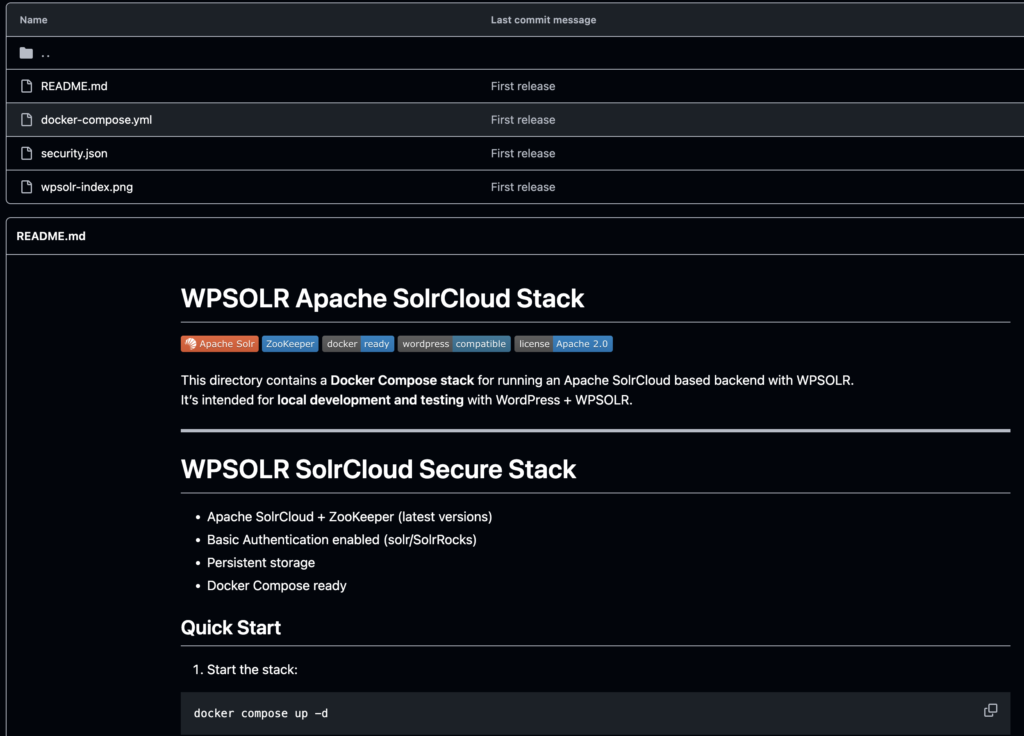Click the docker ready badge
The height and width of the screenshot is (736, 1024).
coord(358,344)
